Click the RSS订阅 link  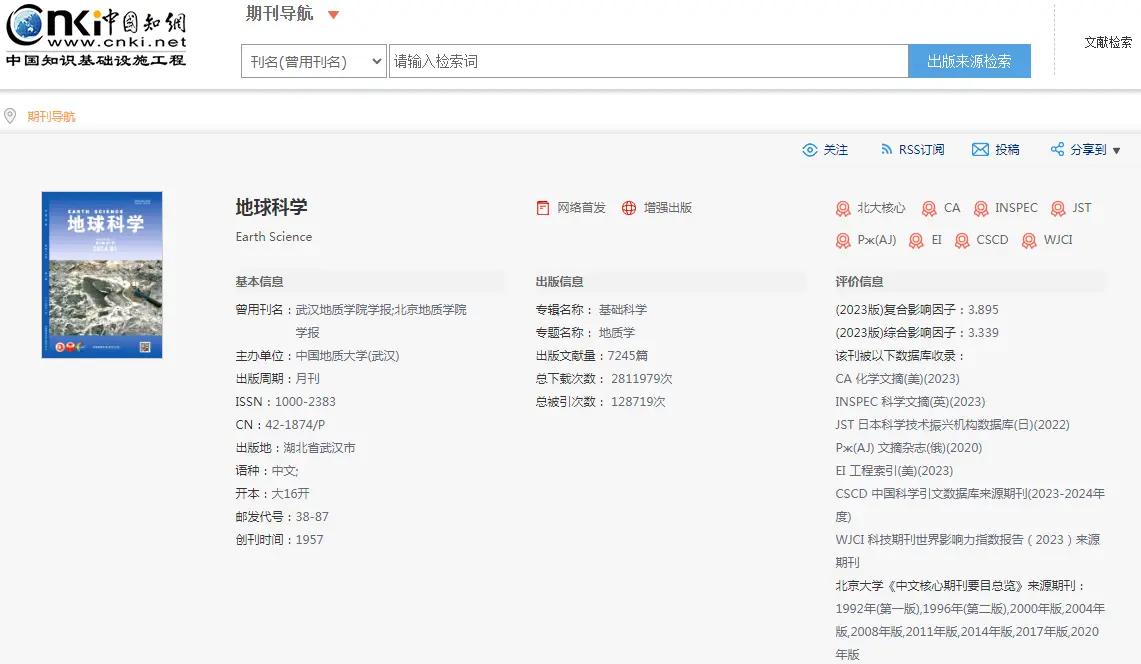[x=921, y=149]
